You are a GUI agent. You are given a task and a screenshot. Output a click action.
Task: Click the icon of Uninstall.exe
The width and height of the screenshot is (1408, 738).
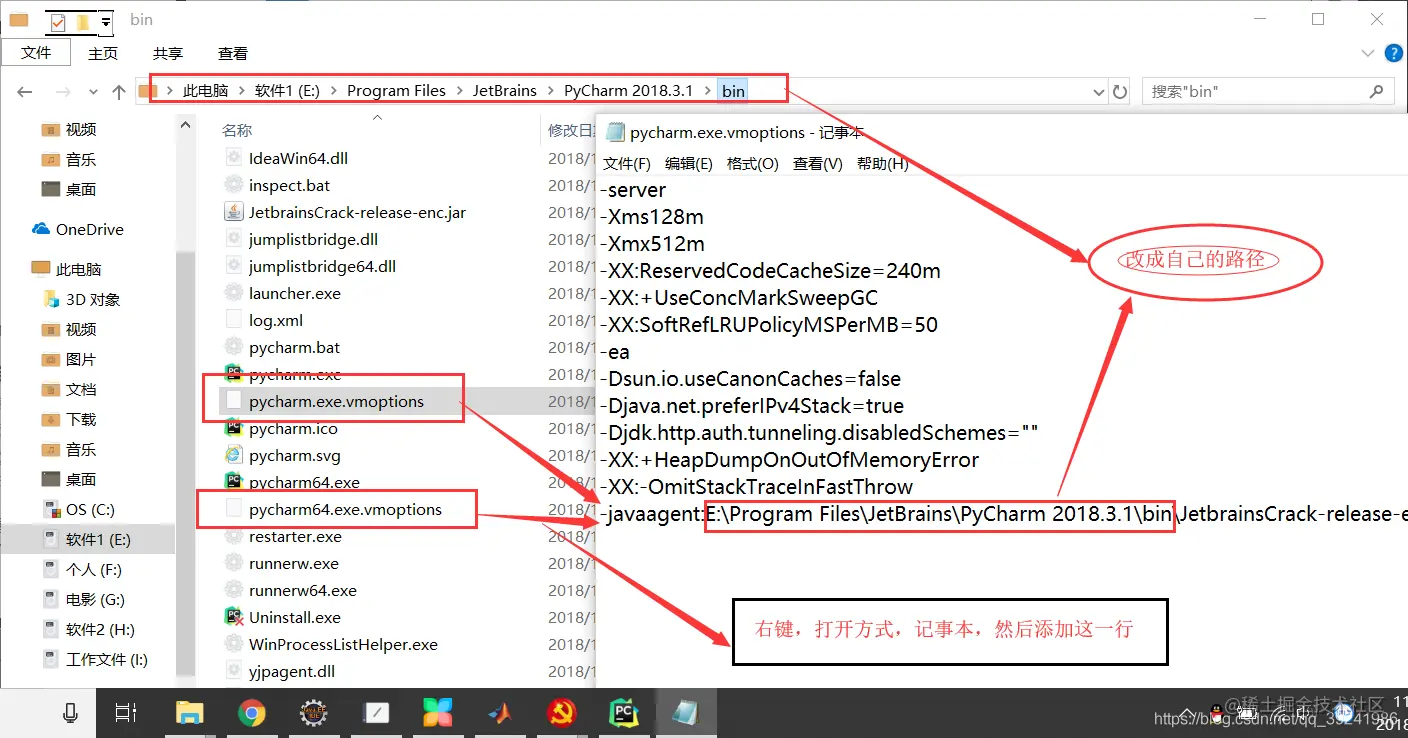pos(234,617)
